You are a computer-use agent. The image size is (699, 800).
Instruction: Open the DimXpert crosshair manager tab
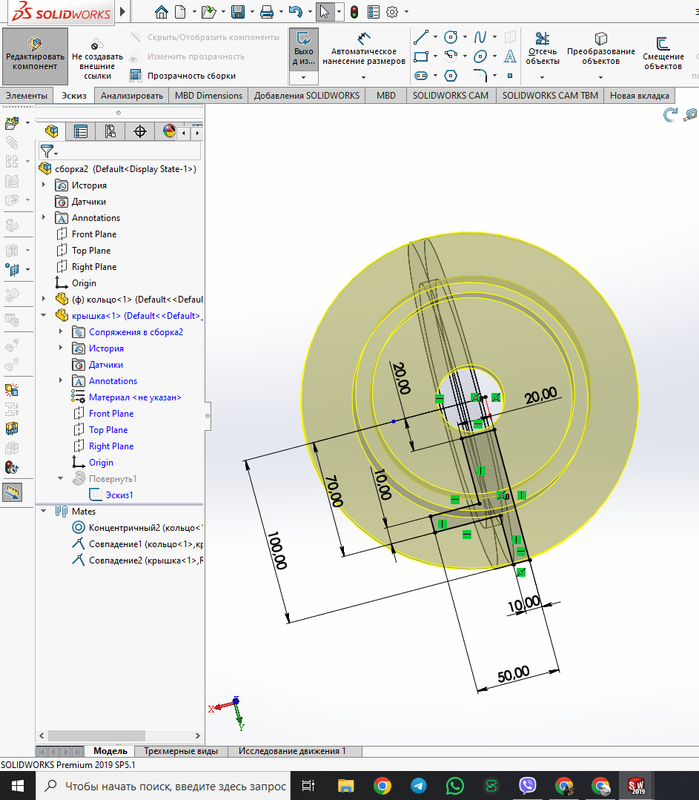(x=139, y=131)
